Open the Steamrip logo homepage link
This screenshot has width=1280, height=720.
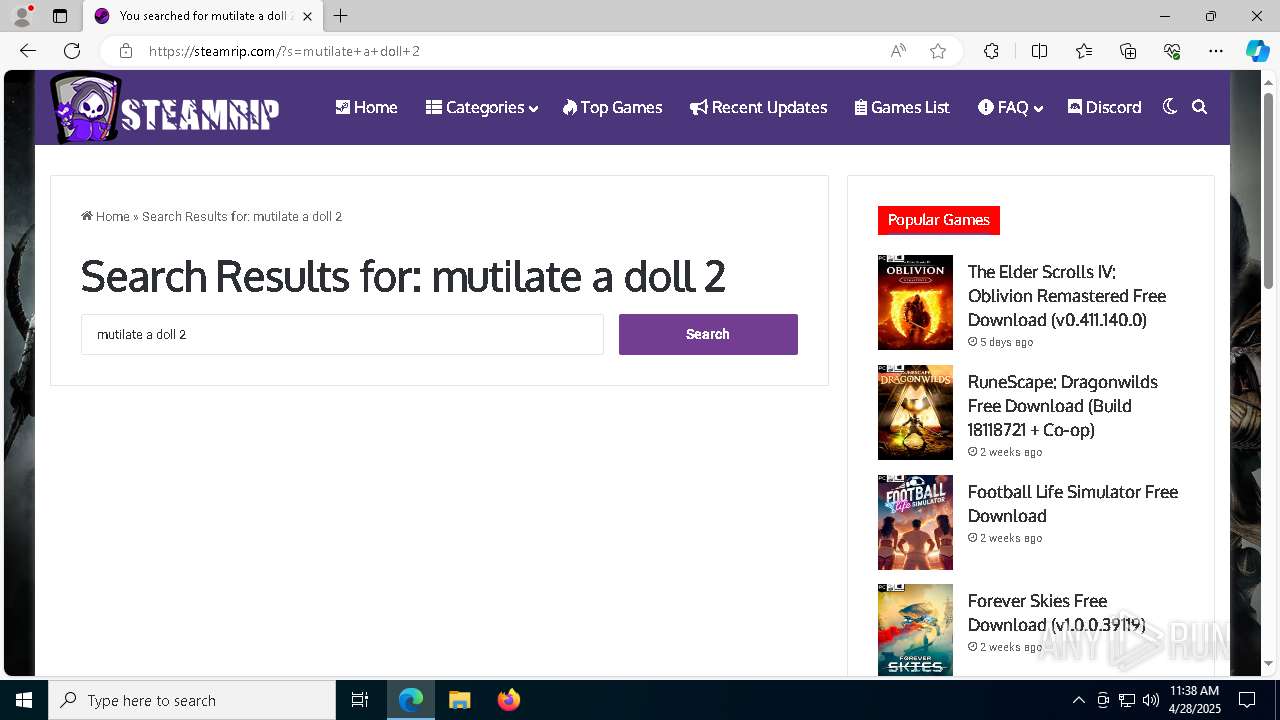[165, 108]
